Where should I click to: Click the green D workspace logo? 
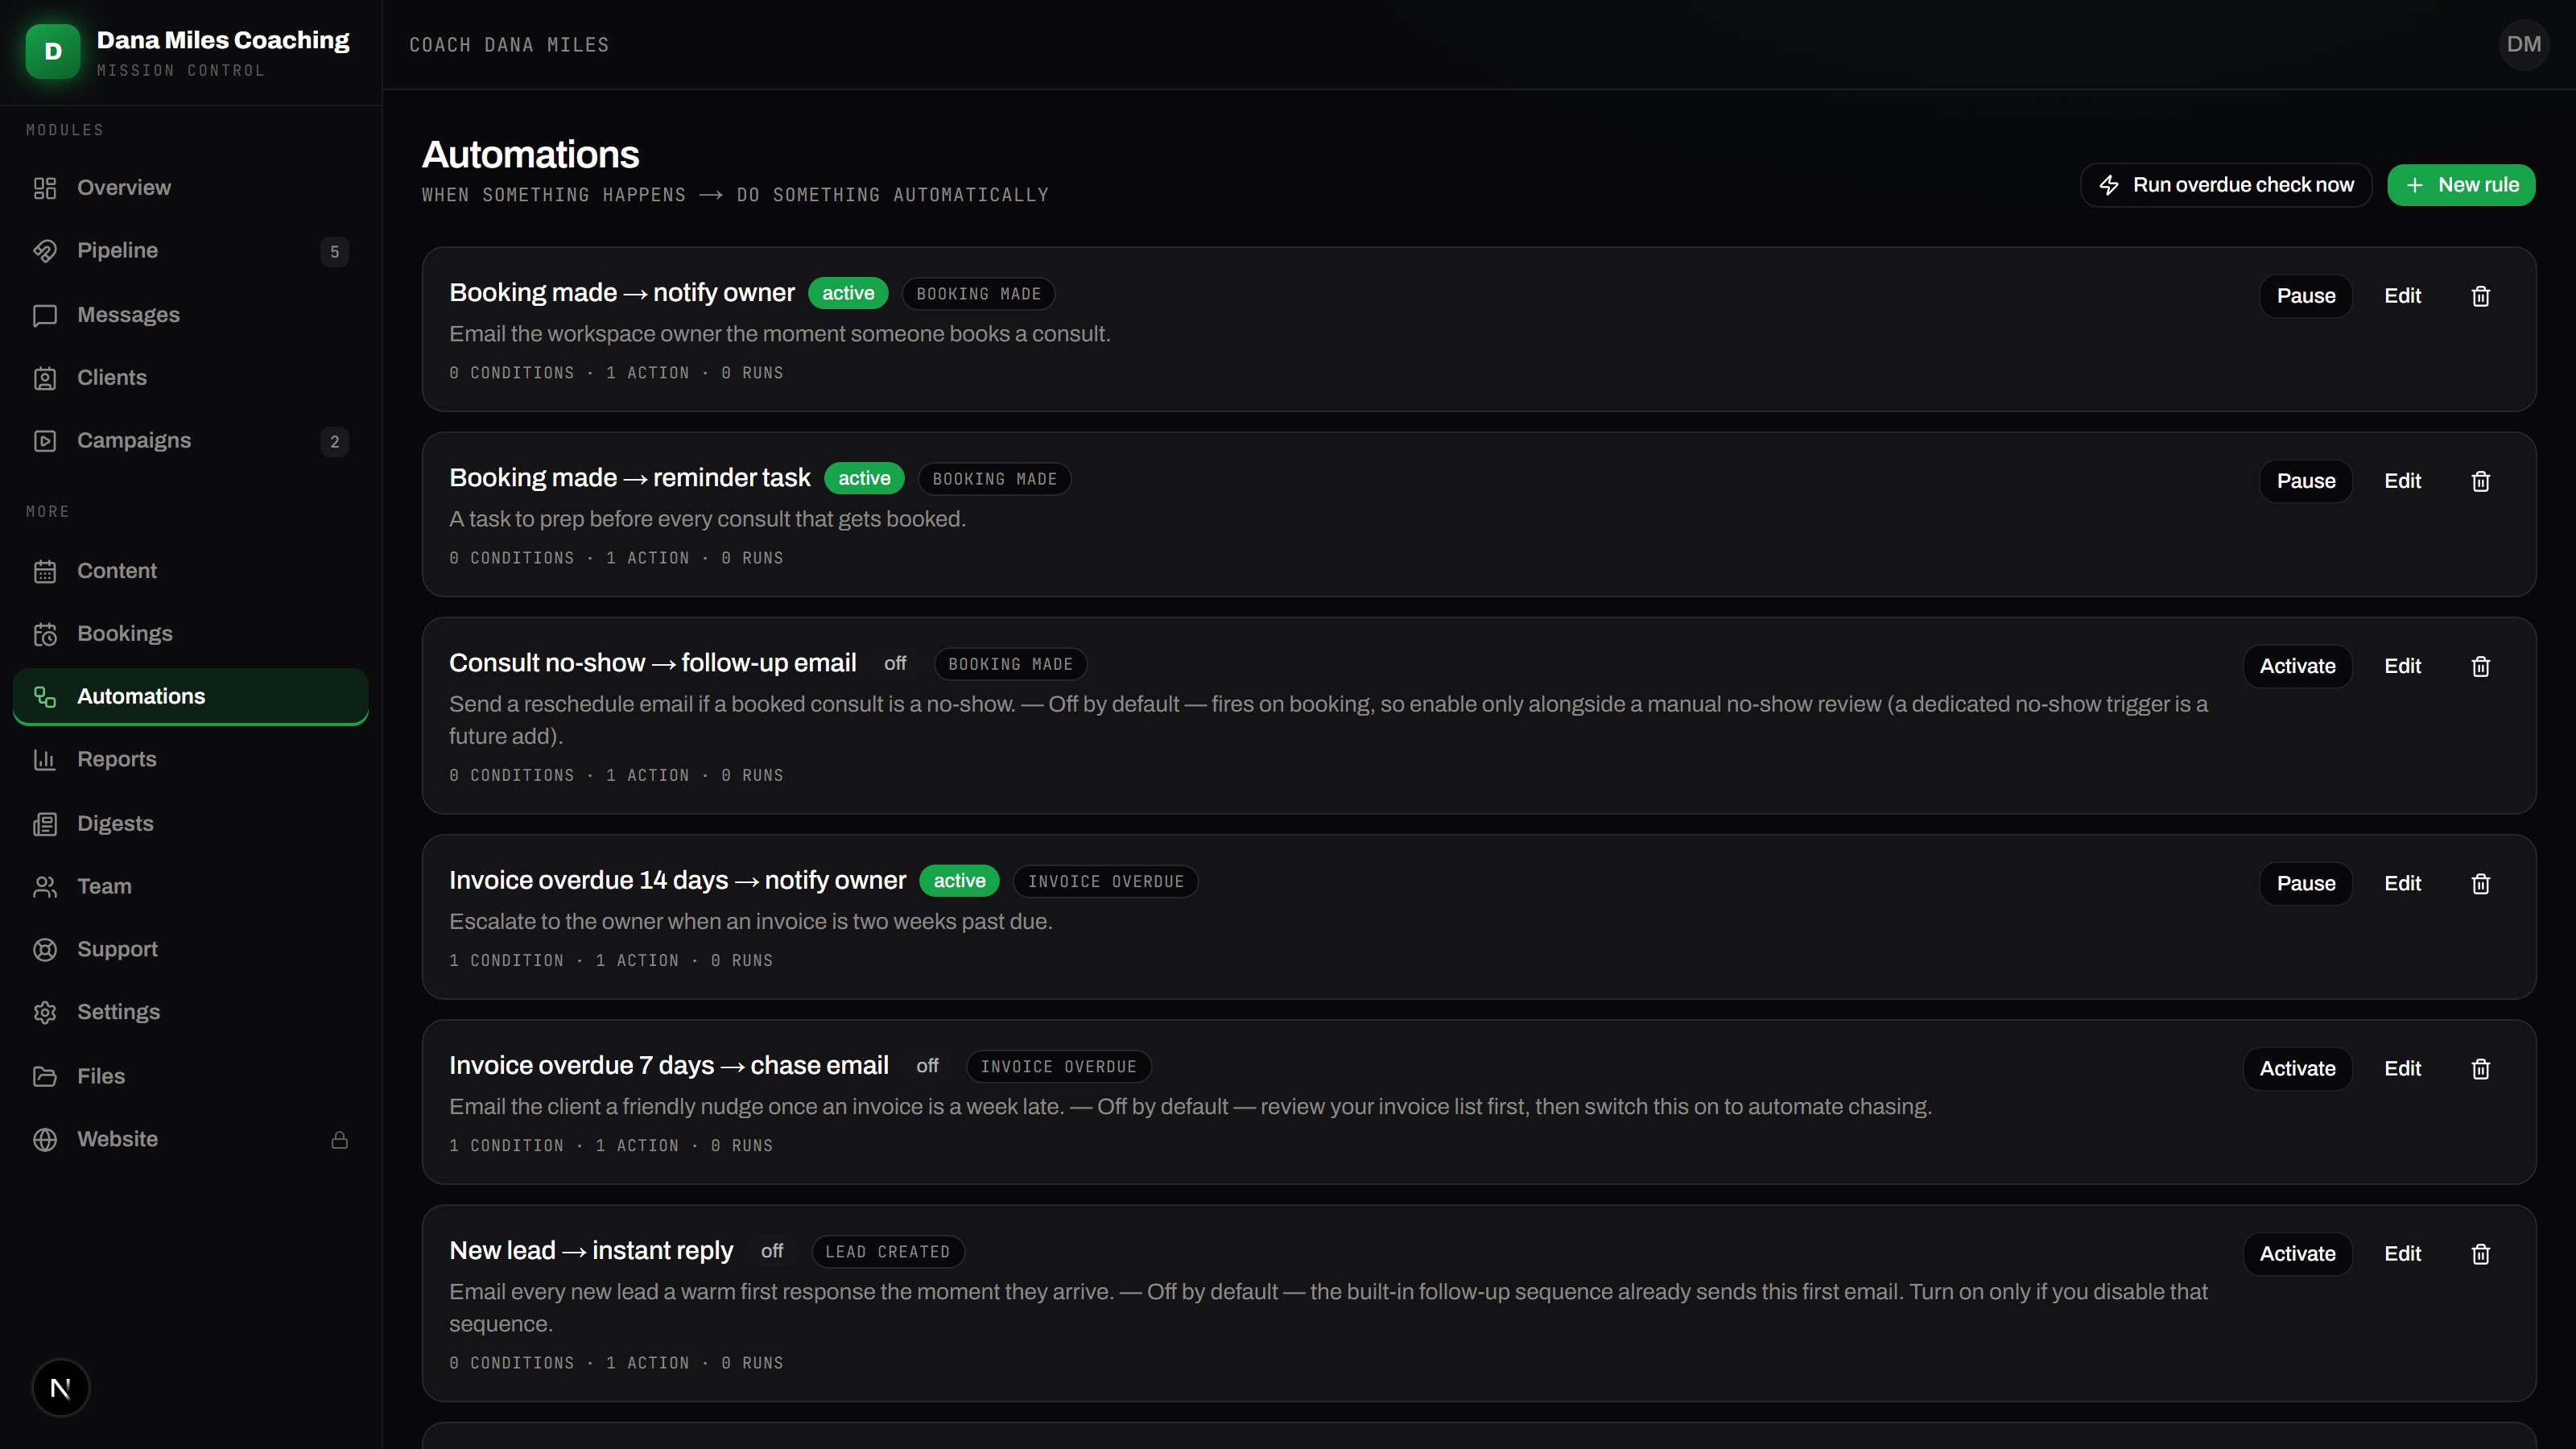[x=53, y=51]
